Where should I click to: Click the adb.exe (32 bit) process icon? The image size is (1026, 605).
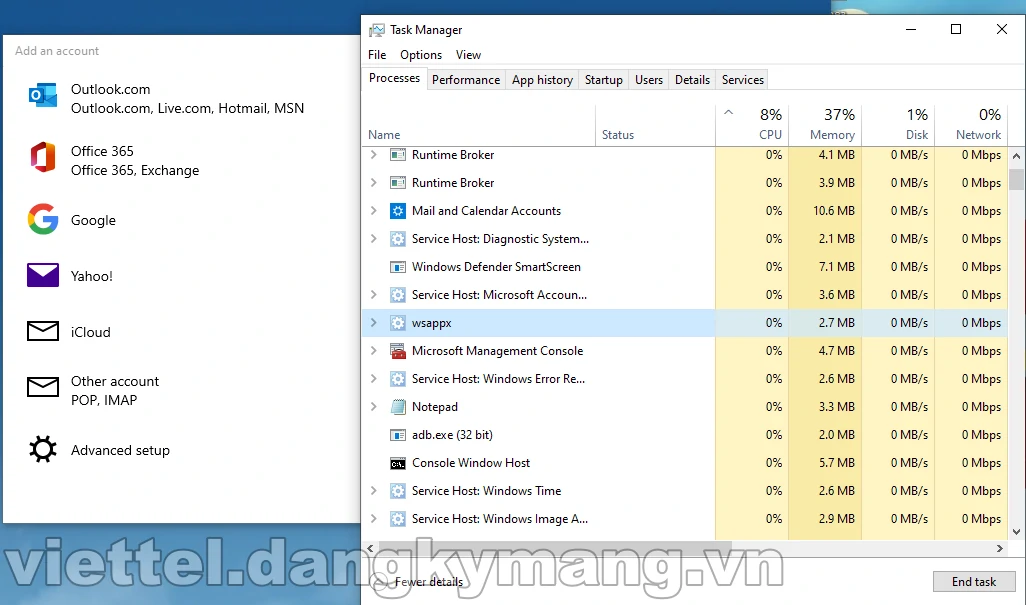tap(397, 435)
